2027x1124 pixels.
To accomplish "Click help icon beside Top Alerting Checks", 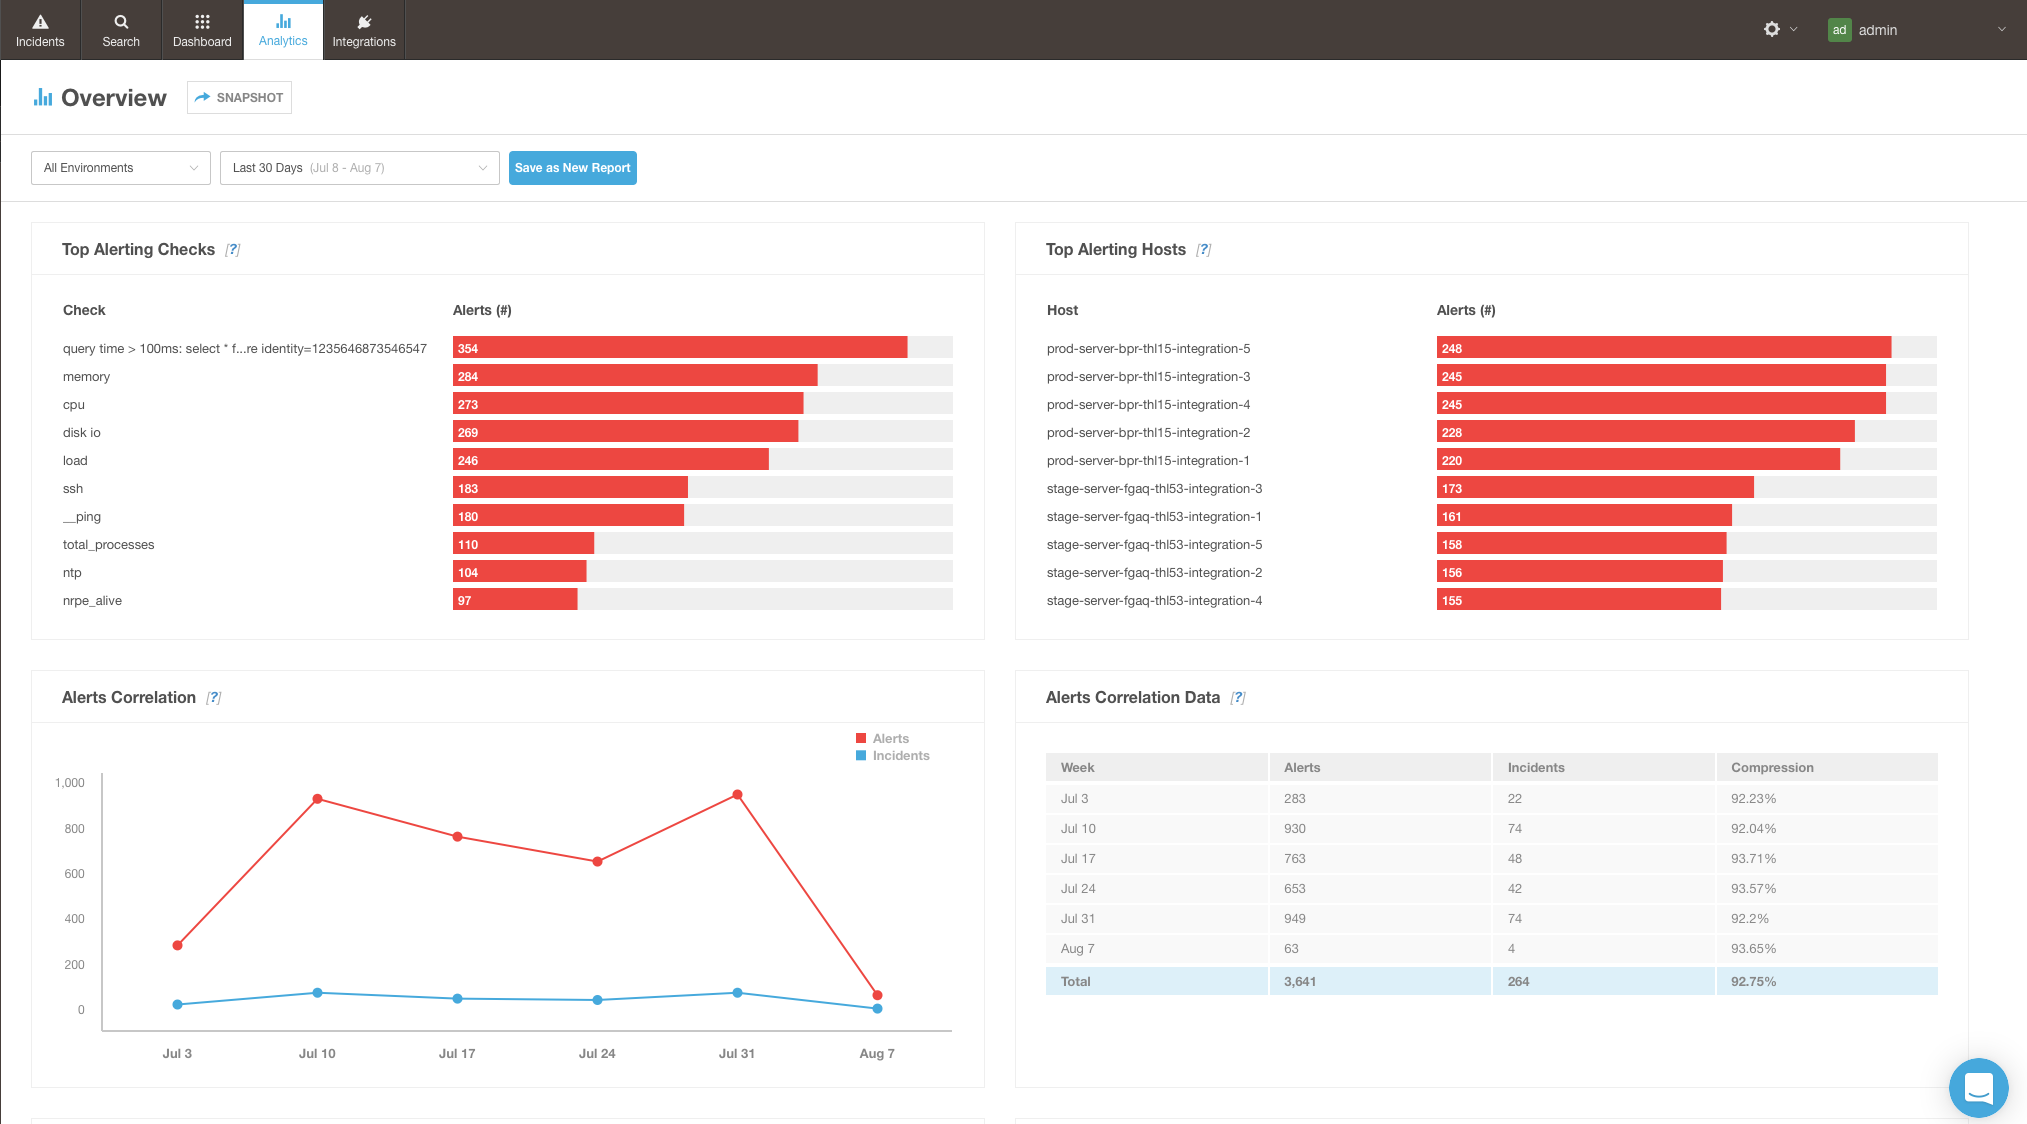I will pyautogui.click(x=233, y=250).
